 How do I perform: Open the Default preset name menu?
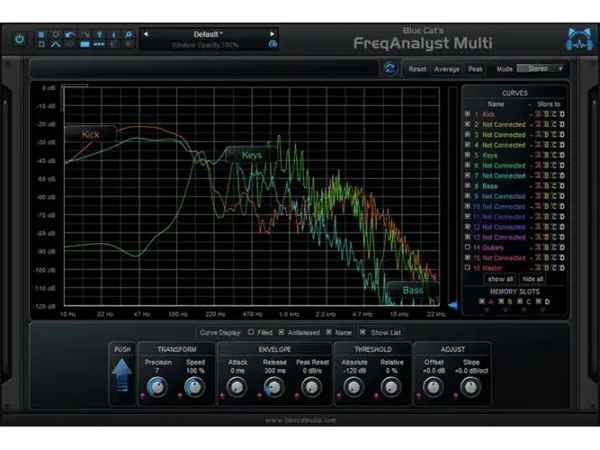pos(208,34)
